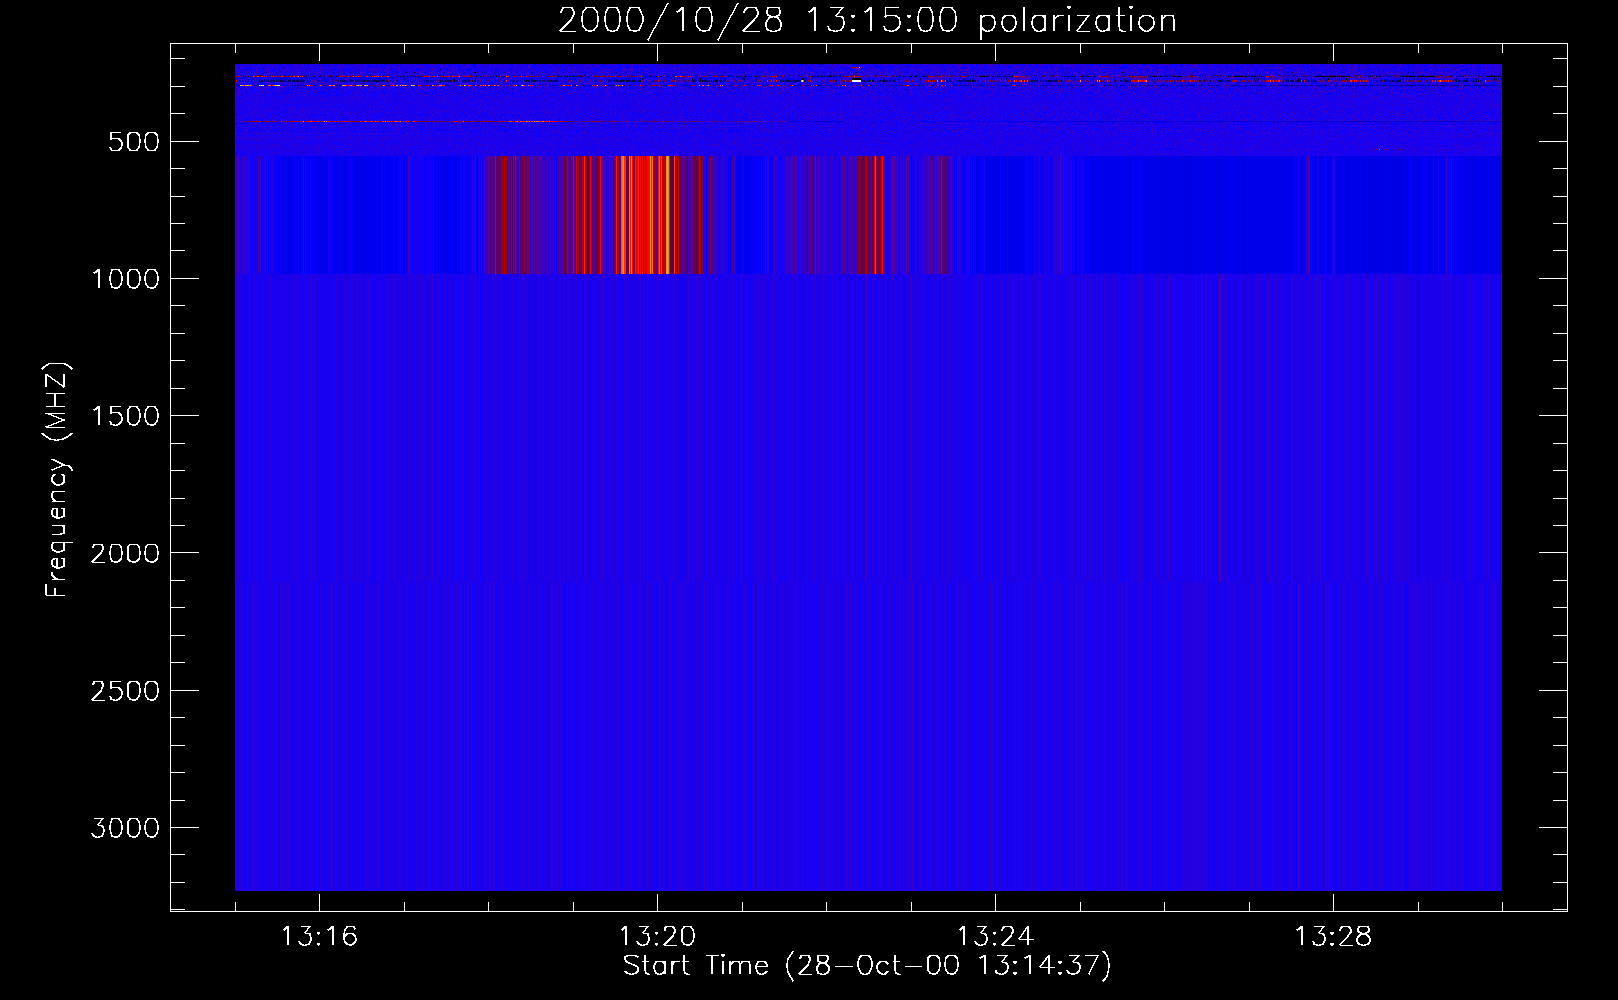This screenshot has width=1618, height=1000.
Task: Click the 1500 frequency tick label
Action: pos(125,416)
